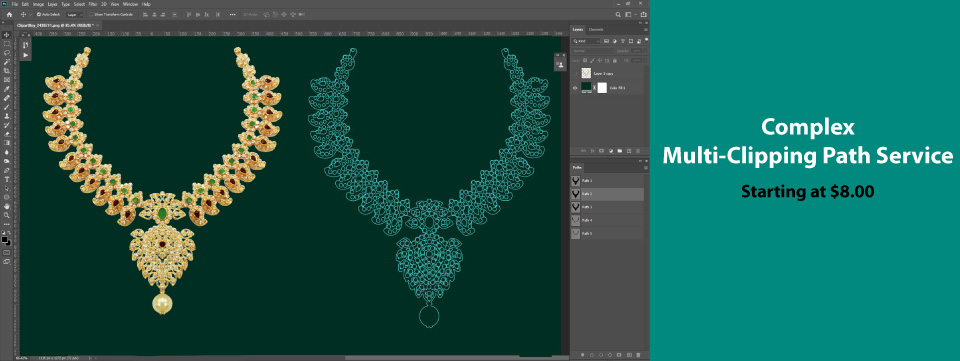Image resolution: width=960 pixels, height=361 pixels.
Task: Open the Window menu
Action: [130, 4]
